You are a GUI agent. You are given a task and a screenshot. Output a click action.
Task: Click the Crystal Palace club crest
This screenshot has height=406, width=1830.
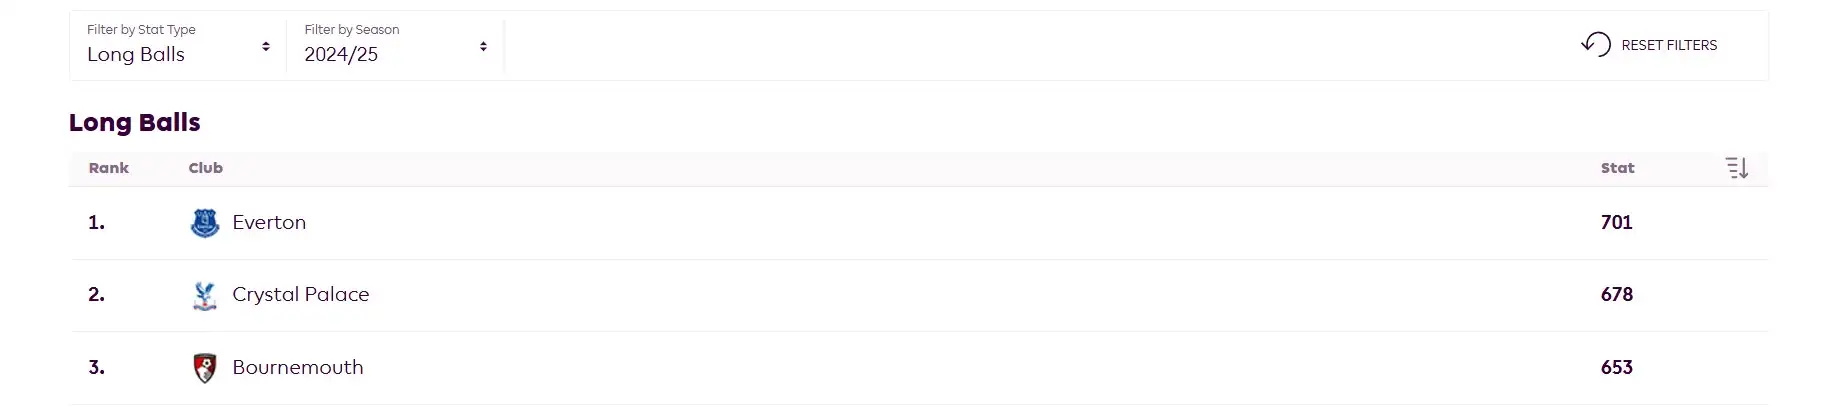coord(205,295)
